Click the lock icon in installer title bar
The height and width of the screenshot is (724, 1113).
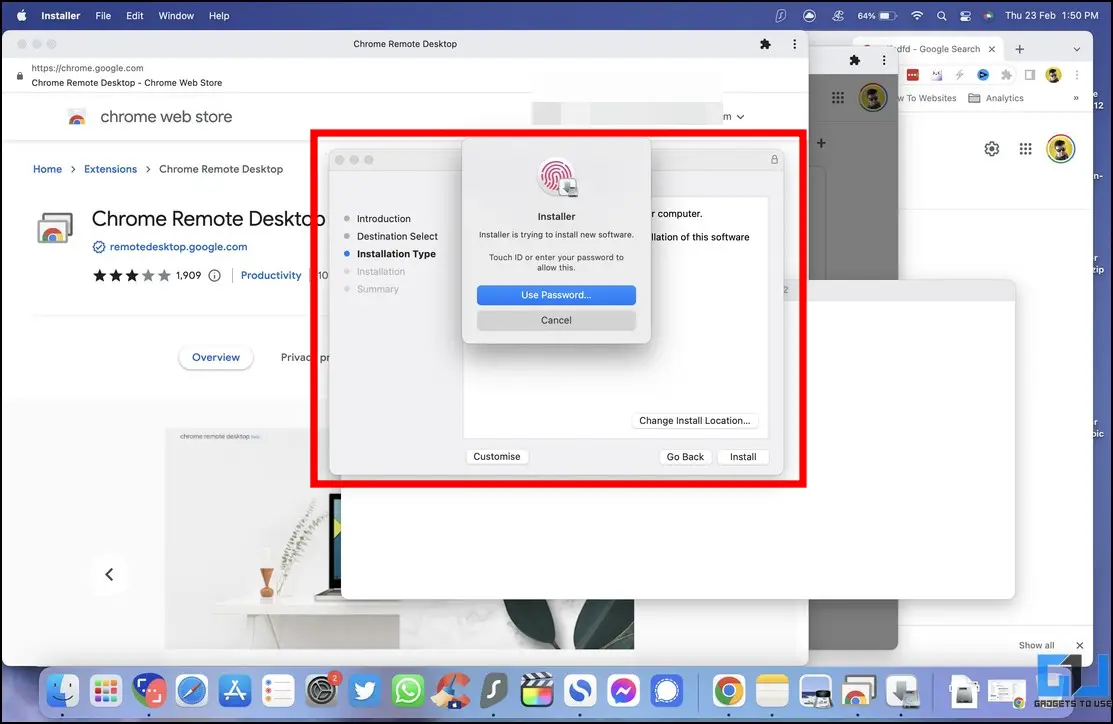click(x=774, y=160)
